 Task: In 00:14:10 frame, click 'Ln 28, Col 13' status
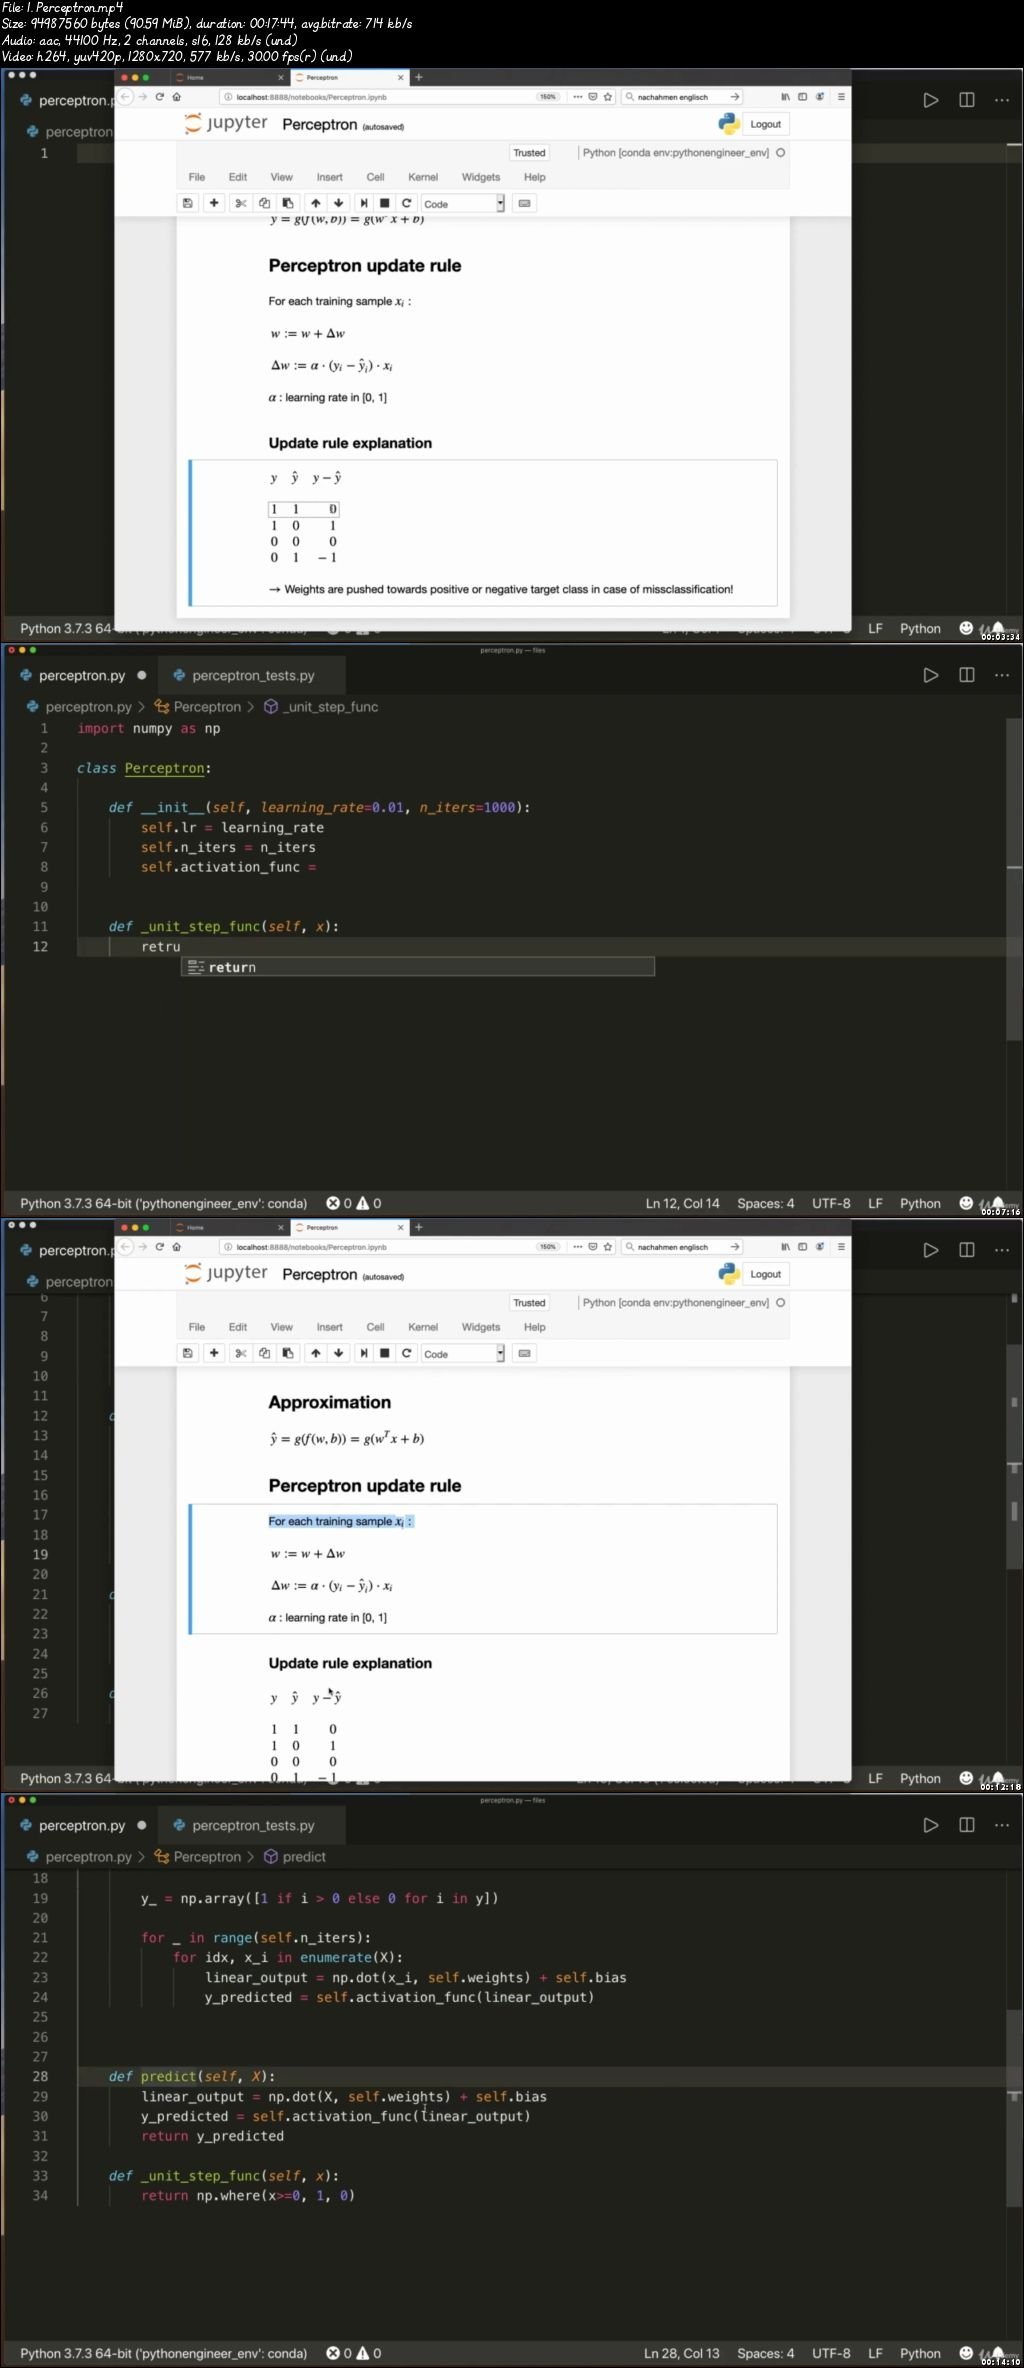click(x=682, y=2354)
